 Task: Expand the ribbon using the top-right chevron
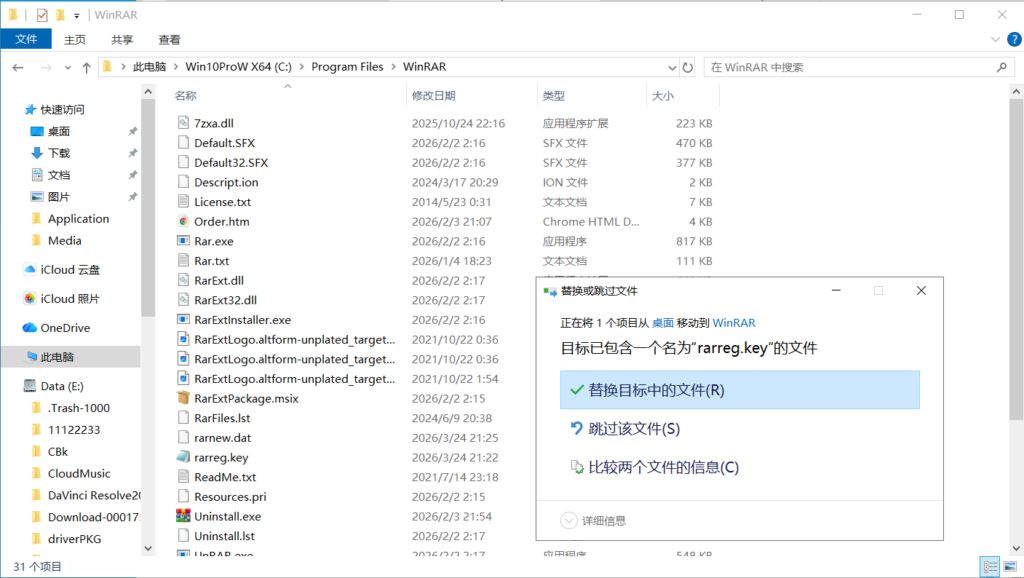994,40
